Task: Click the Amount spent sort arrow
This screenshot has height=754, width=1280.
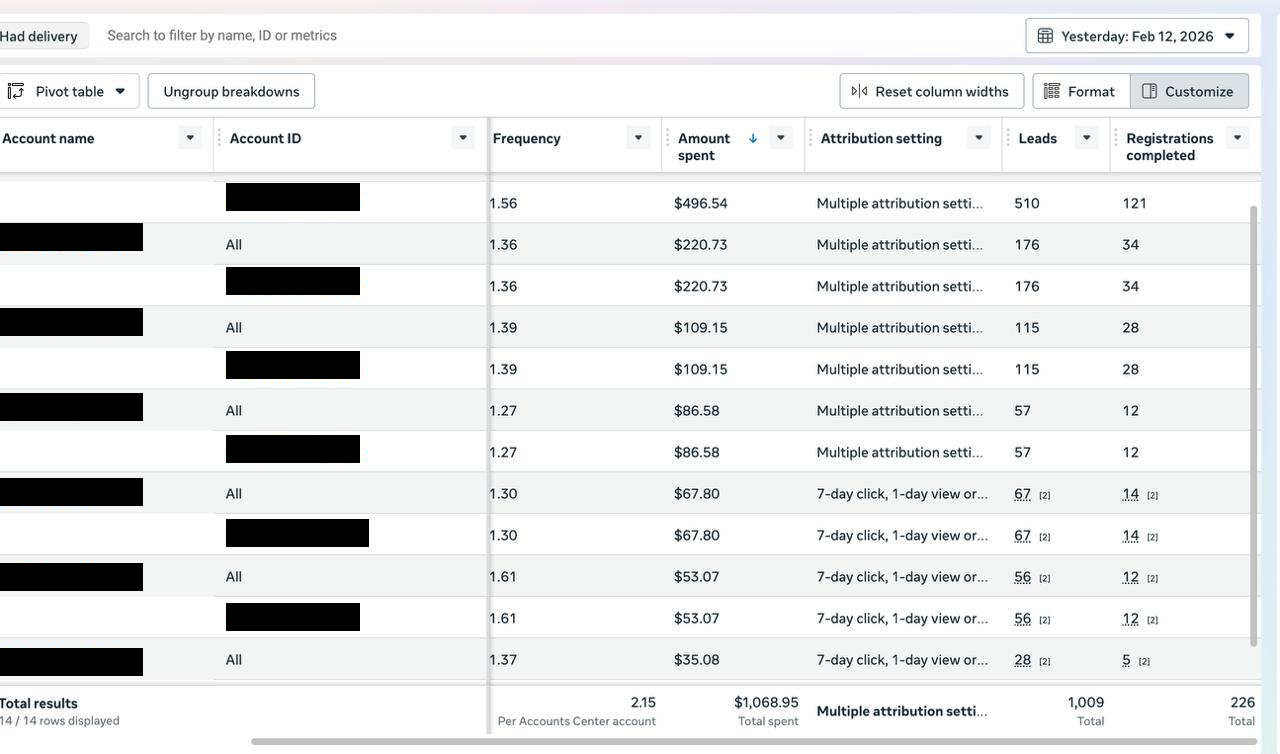Action: coord(753,138)
